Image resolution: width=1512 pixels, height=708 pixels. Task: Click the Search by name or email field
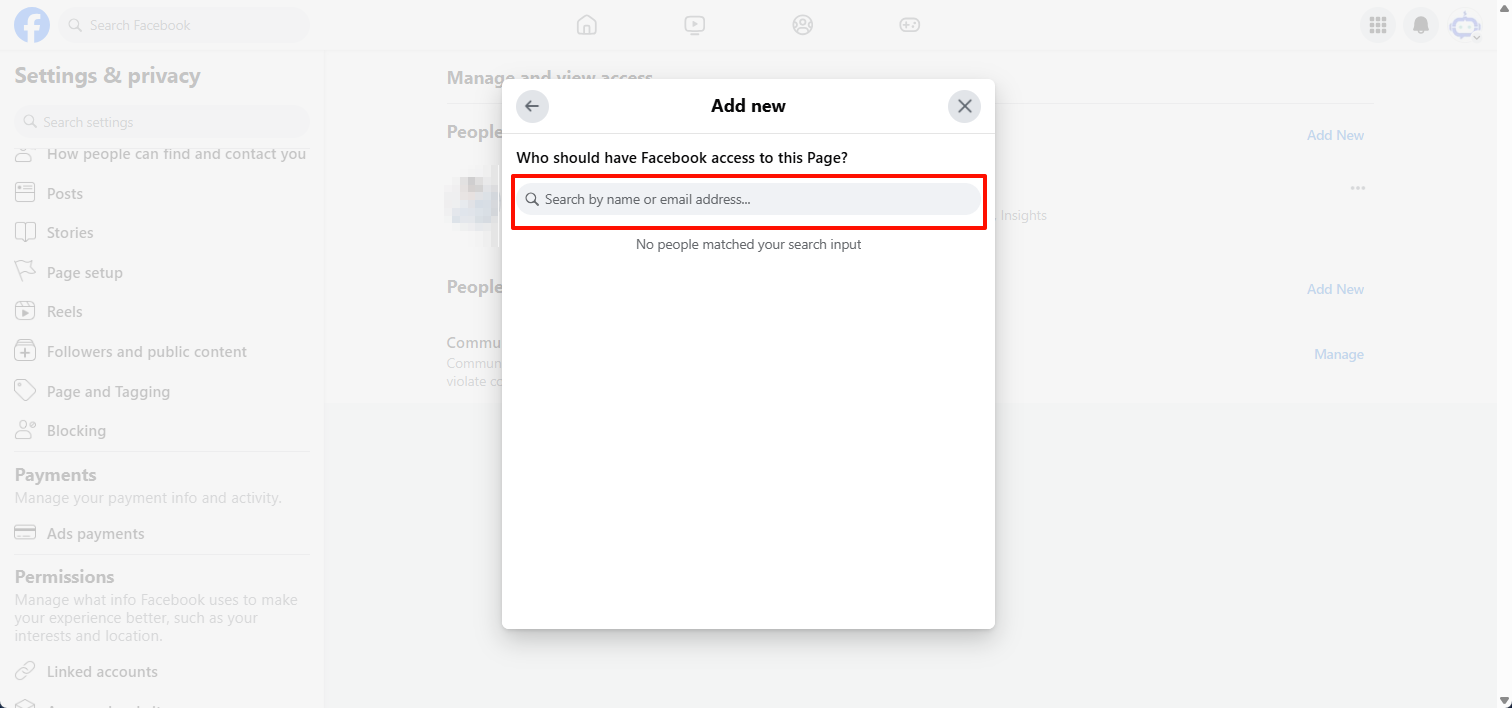pyautogui.click(x=748, y=199)
